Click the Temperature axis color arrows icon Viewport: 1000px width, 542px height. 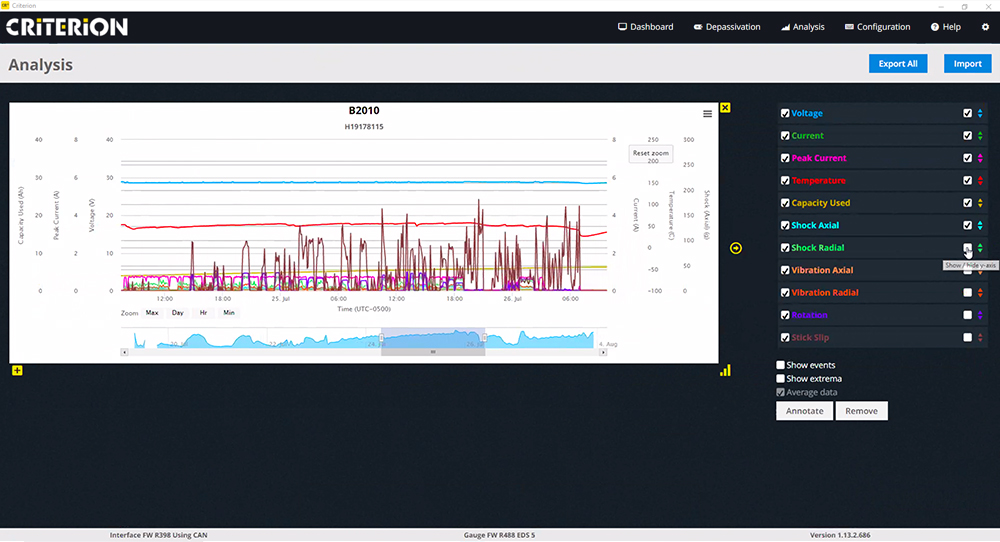[980, 181]
